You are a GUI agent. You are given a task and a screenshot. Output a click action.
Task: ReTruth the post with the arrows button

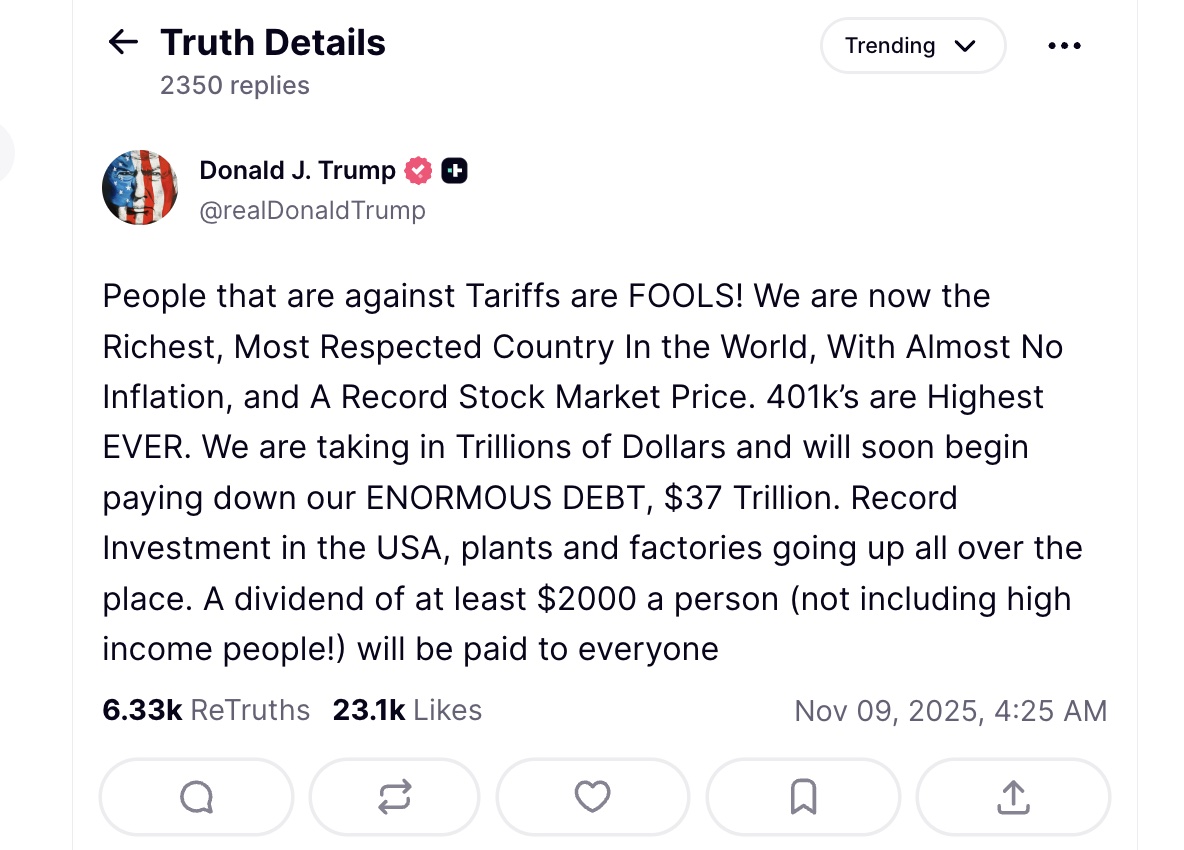(x=394, y=797)
